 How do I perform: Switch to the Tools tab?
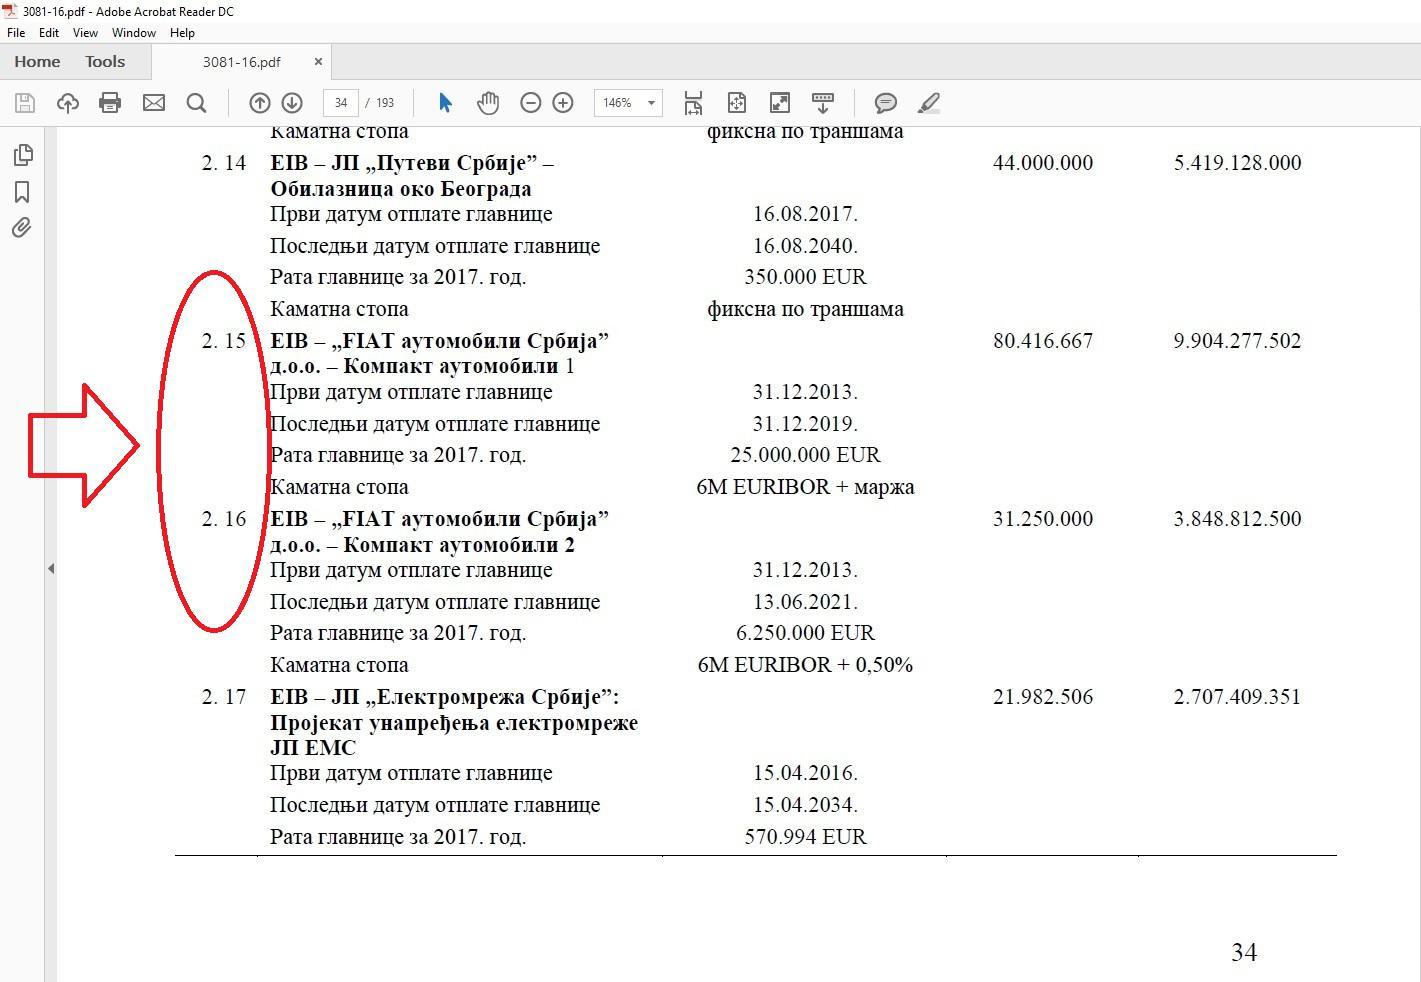pos(105,62)
